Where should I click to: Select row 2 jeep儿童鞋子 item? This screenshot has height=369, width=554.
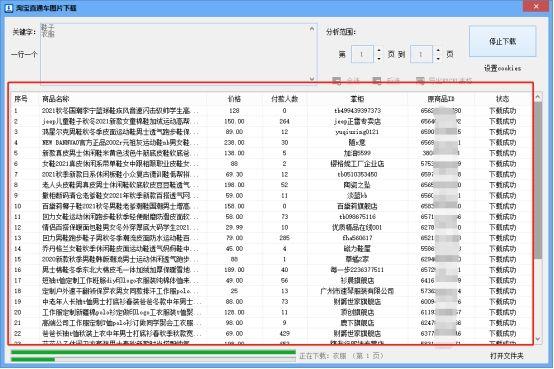point(271,121)
